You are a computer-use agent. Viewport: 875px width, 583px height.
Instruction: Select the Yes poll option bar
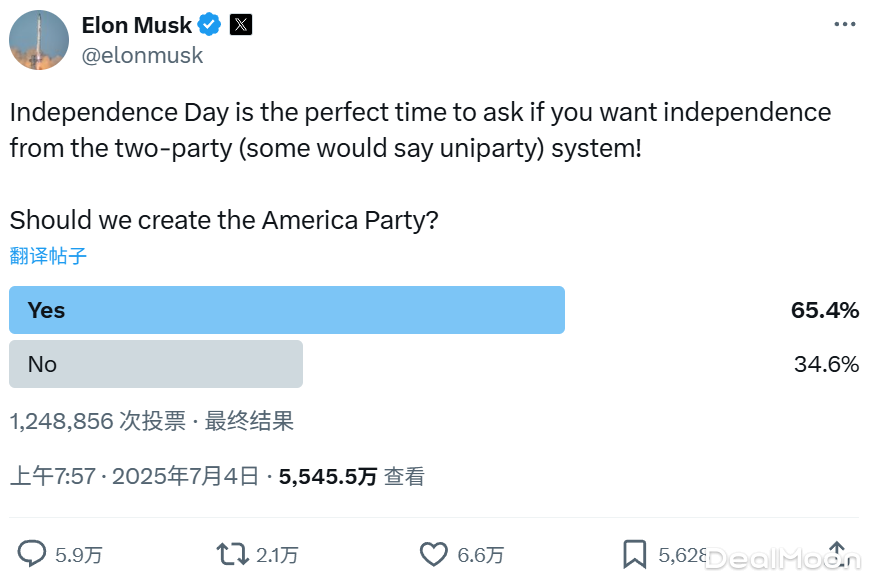click(287, 310)
